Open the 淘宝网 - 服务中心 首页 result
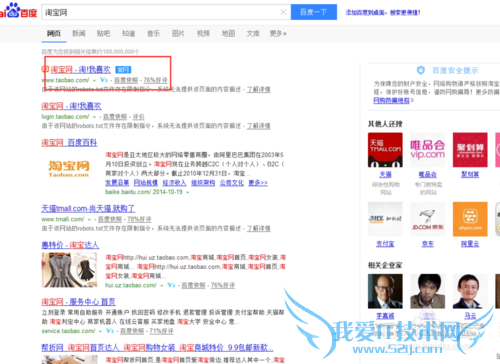Image resolution: width=500 pixels, height=364 pixels. [x=78, y=302]
